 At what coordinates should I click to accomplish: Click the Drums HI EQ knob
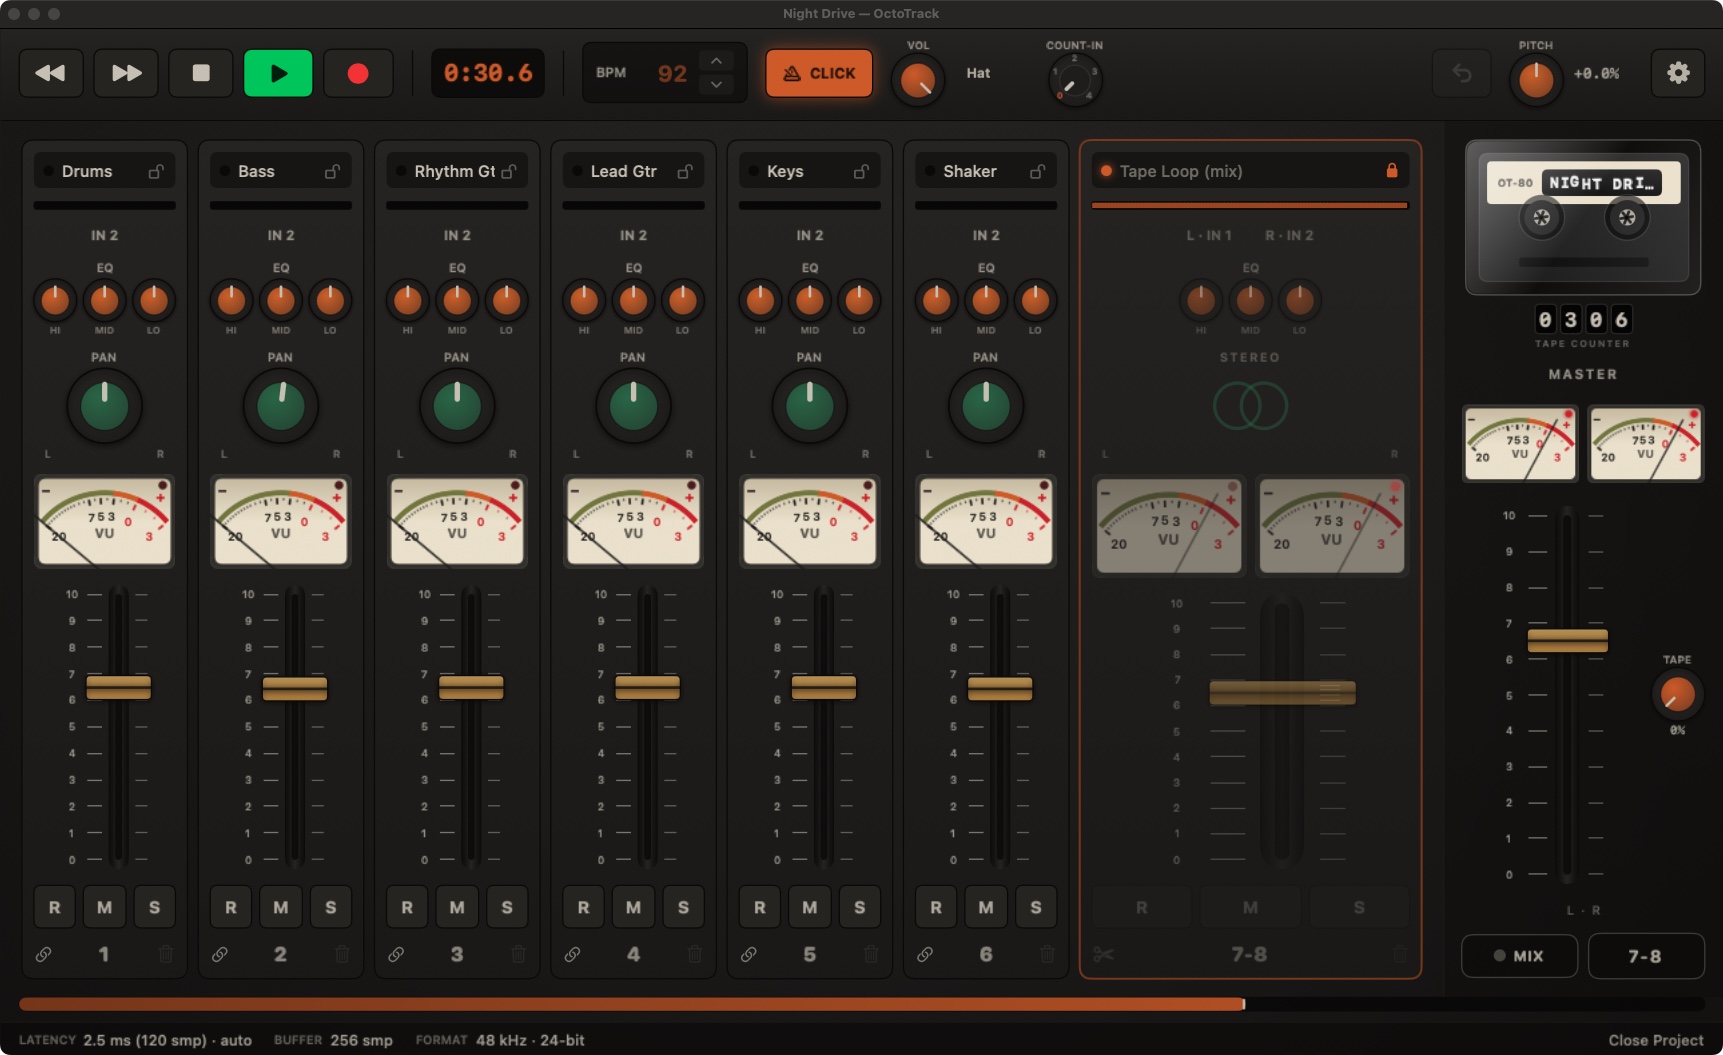pyautogui.click(x=55, y=299)
